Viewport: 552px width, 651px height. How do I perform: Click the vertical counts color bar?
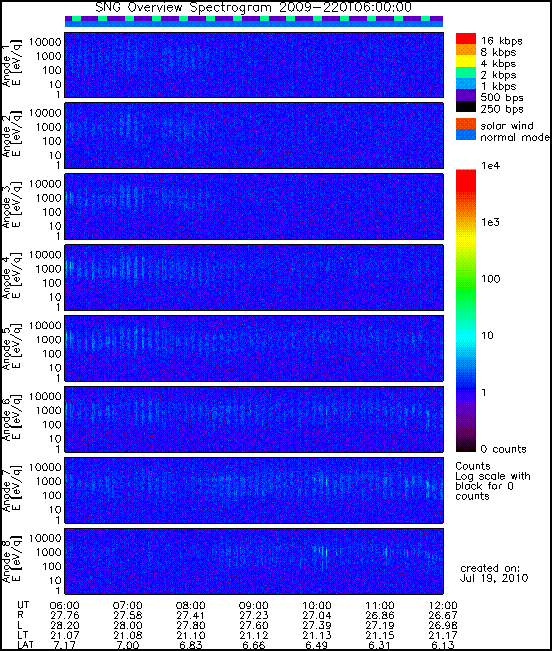(466, 311)
